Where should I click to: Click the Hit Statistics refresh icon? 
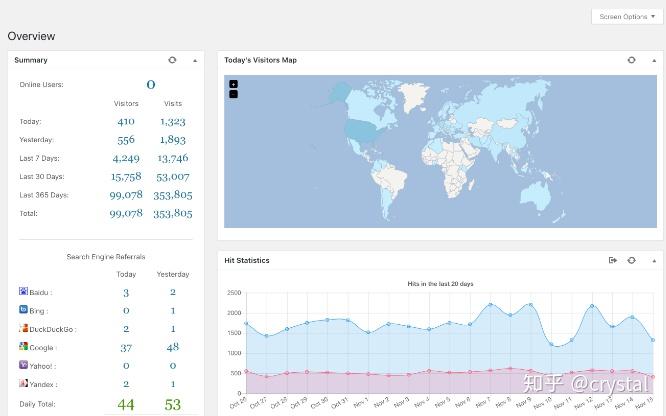tap(631, 260)
